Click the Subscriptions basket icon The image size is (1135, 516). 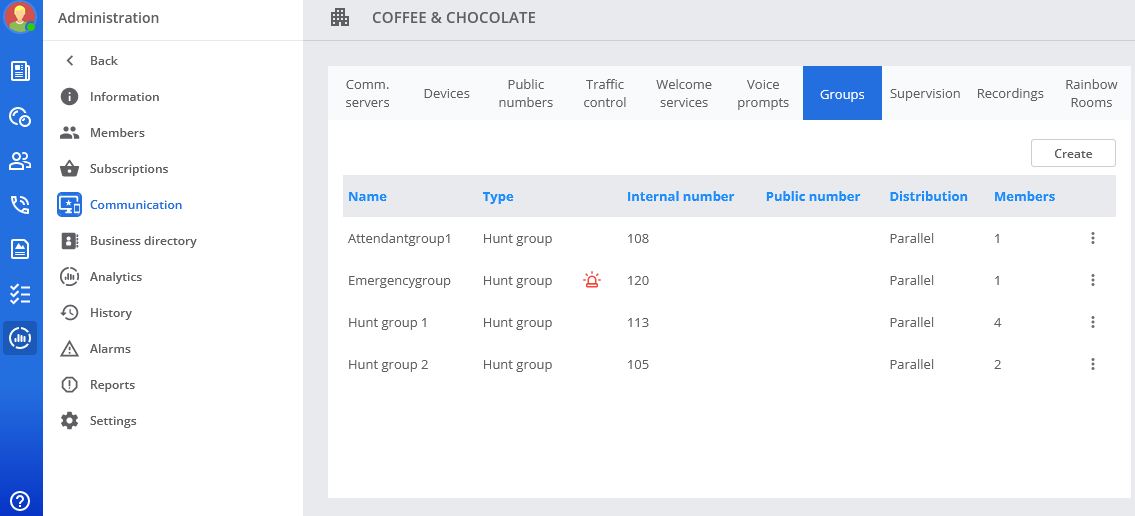click(69, 169)
